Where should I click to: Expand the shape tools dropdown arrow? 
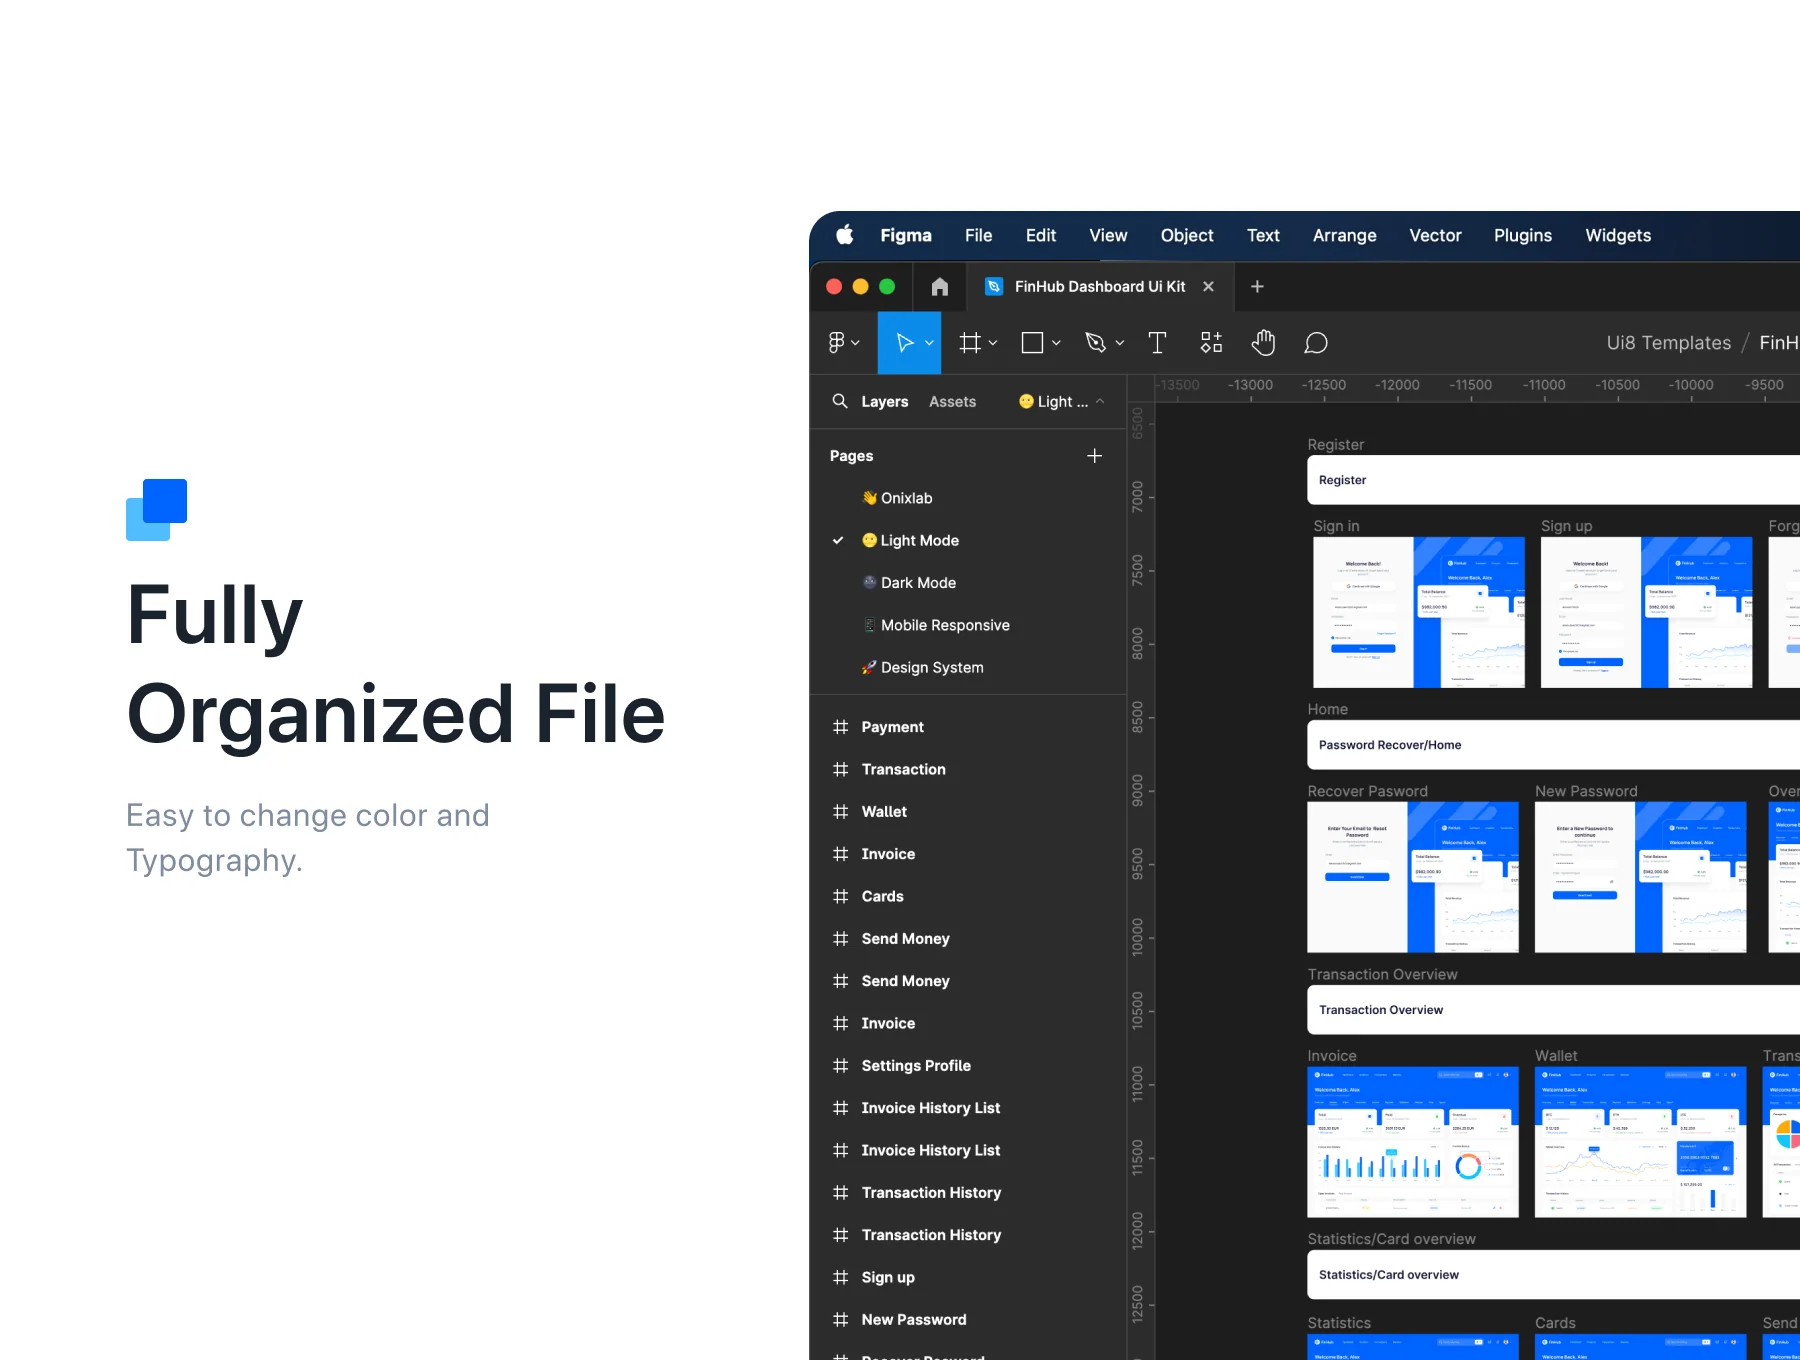(1056, 343)
